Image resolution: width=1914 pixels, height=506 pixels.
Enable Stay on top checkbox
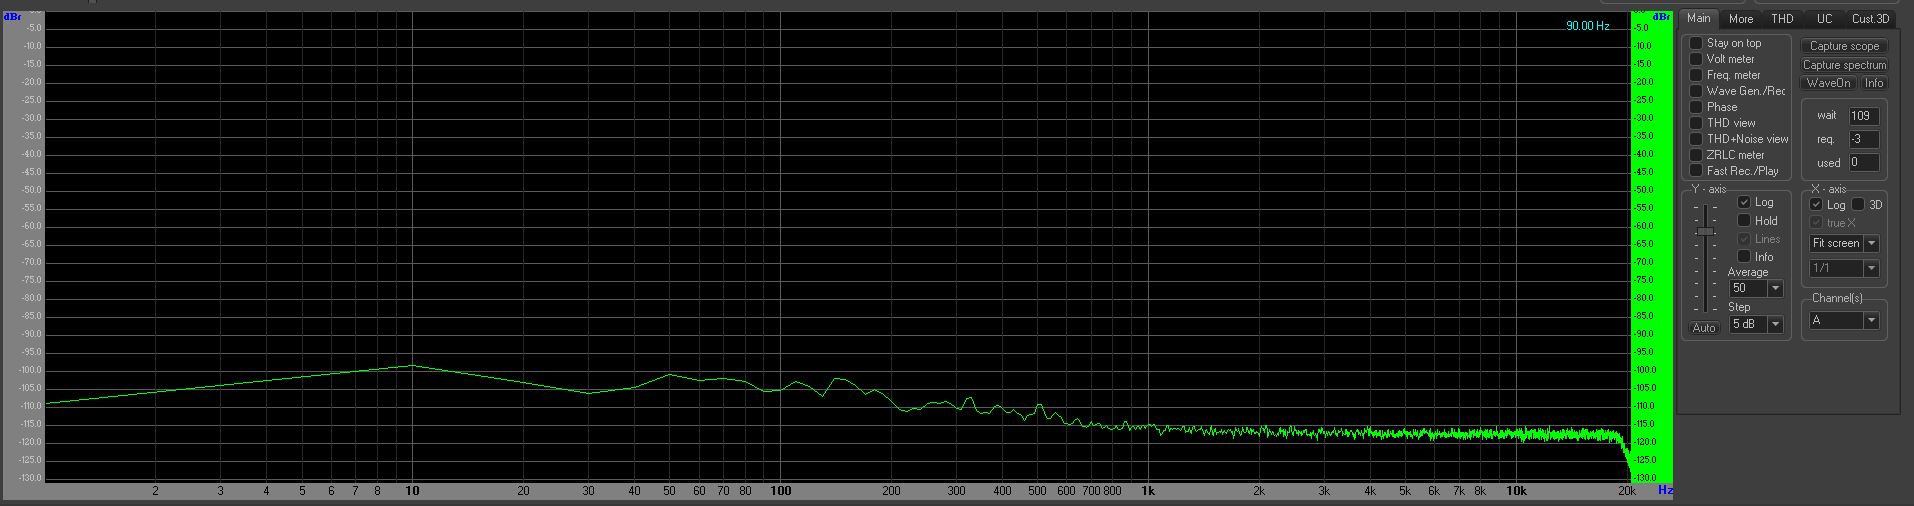[x=1696, y=43]
